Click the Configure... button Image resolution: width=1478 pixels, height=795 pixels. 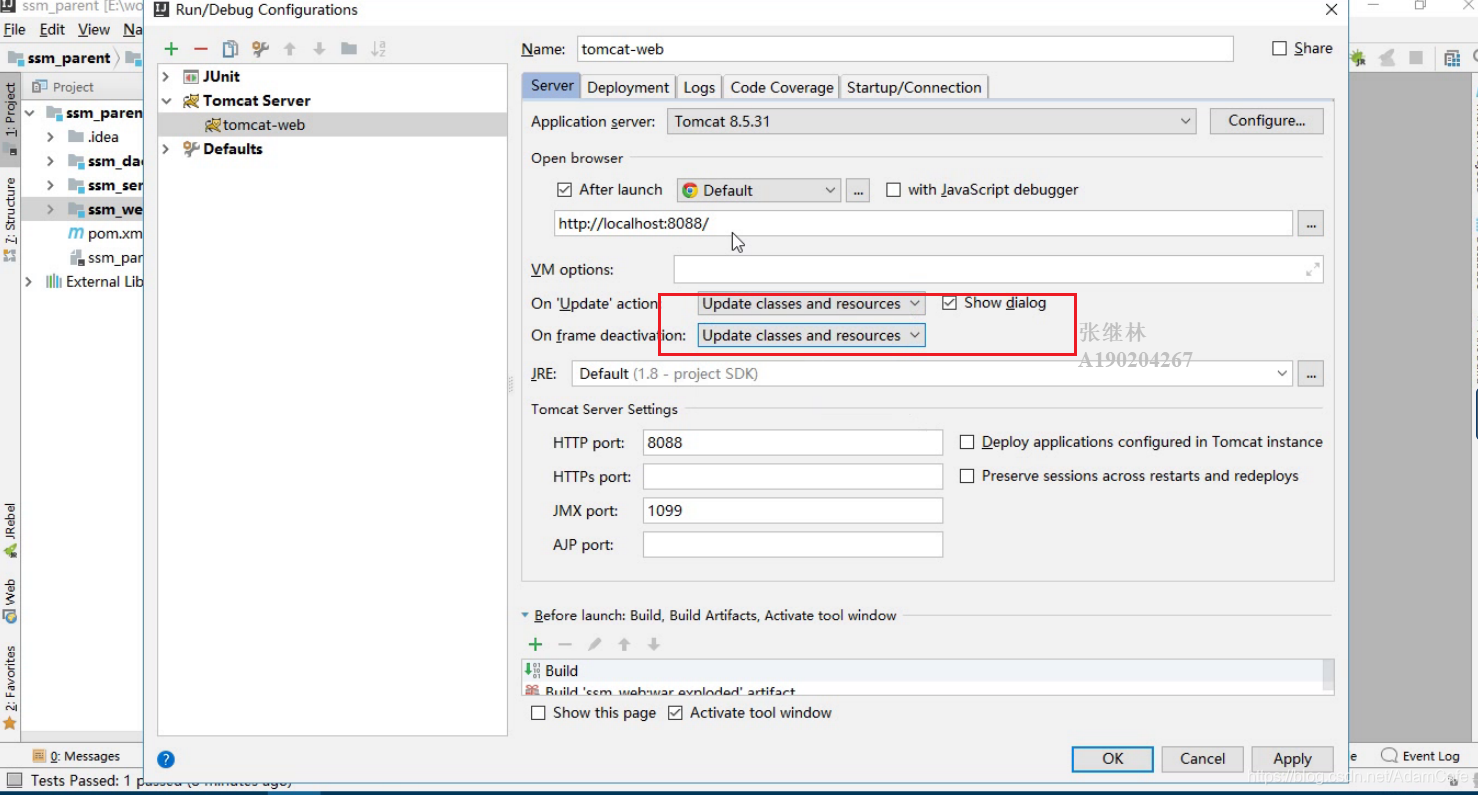coord(1267,121)
